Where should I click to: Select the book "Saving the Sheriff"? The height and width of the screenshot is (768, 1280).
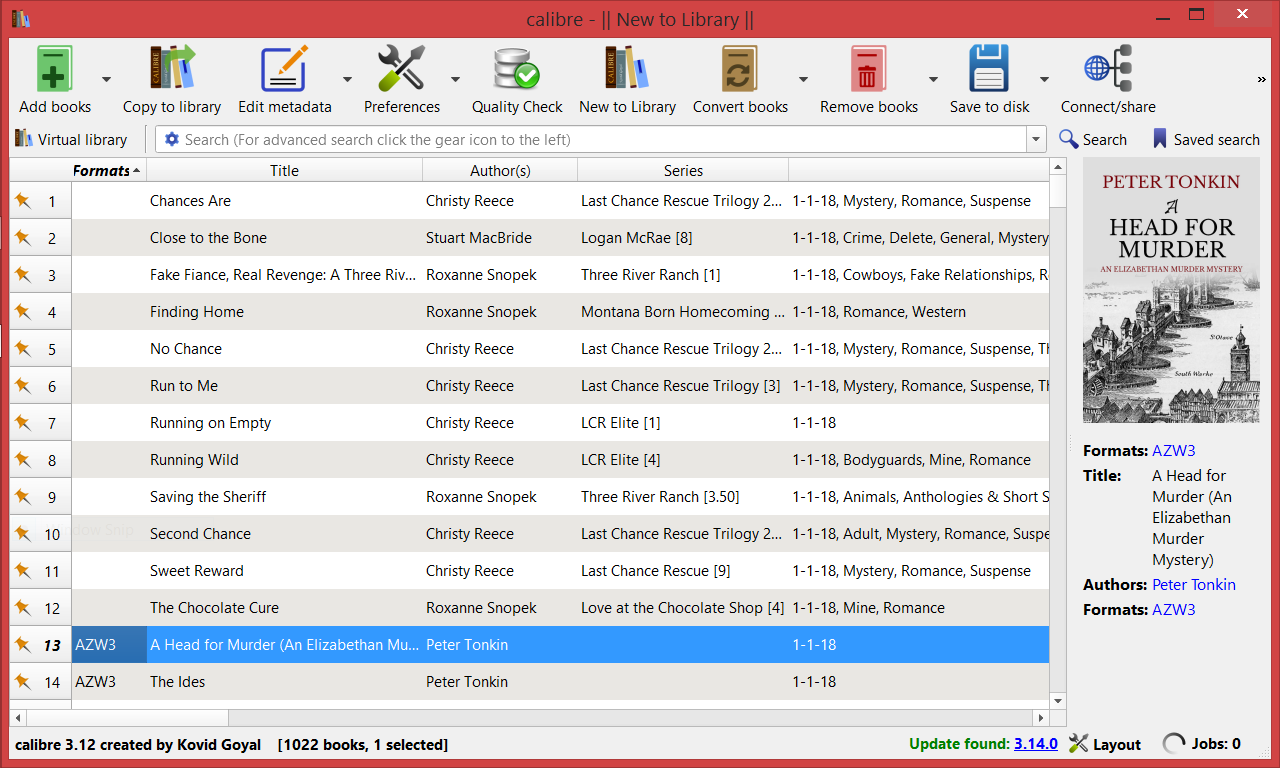[208, 497]
